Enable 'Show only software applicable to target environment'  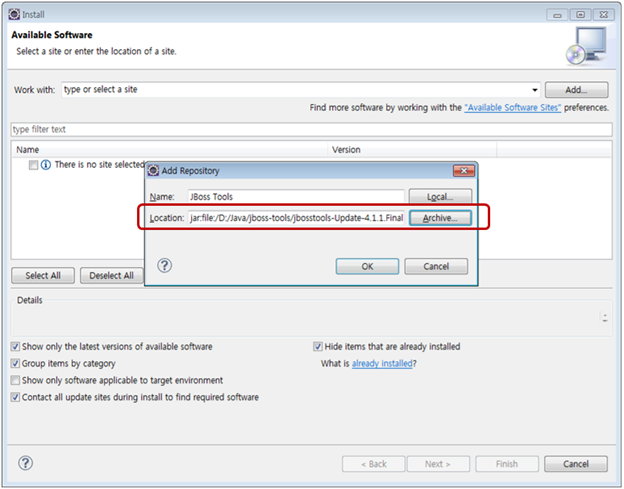(x=15, y=381)
